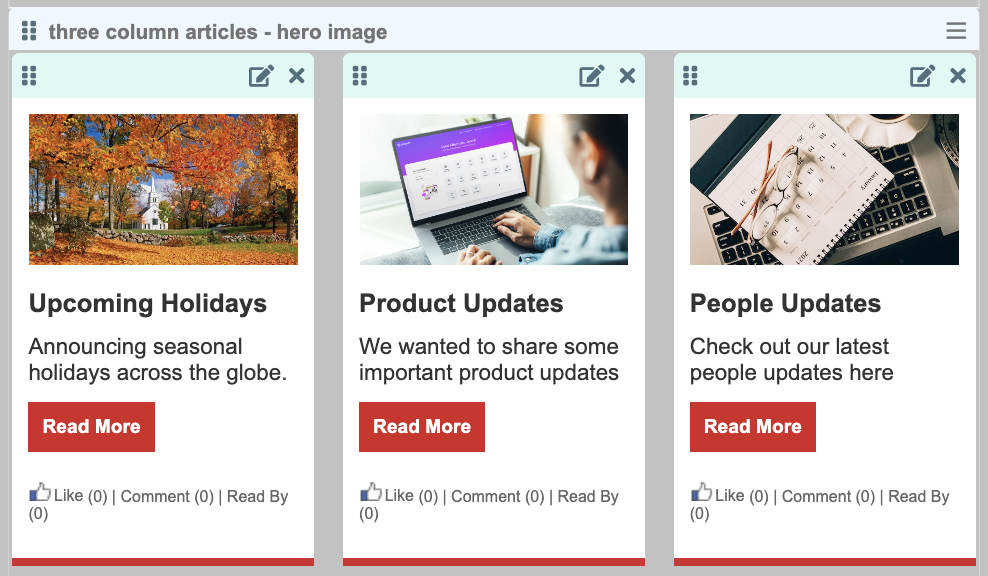988x576 pixels.
Task: Open the hamburger menu for the section
Action: click(956, 31)
